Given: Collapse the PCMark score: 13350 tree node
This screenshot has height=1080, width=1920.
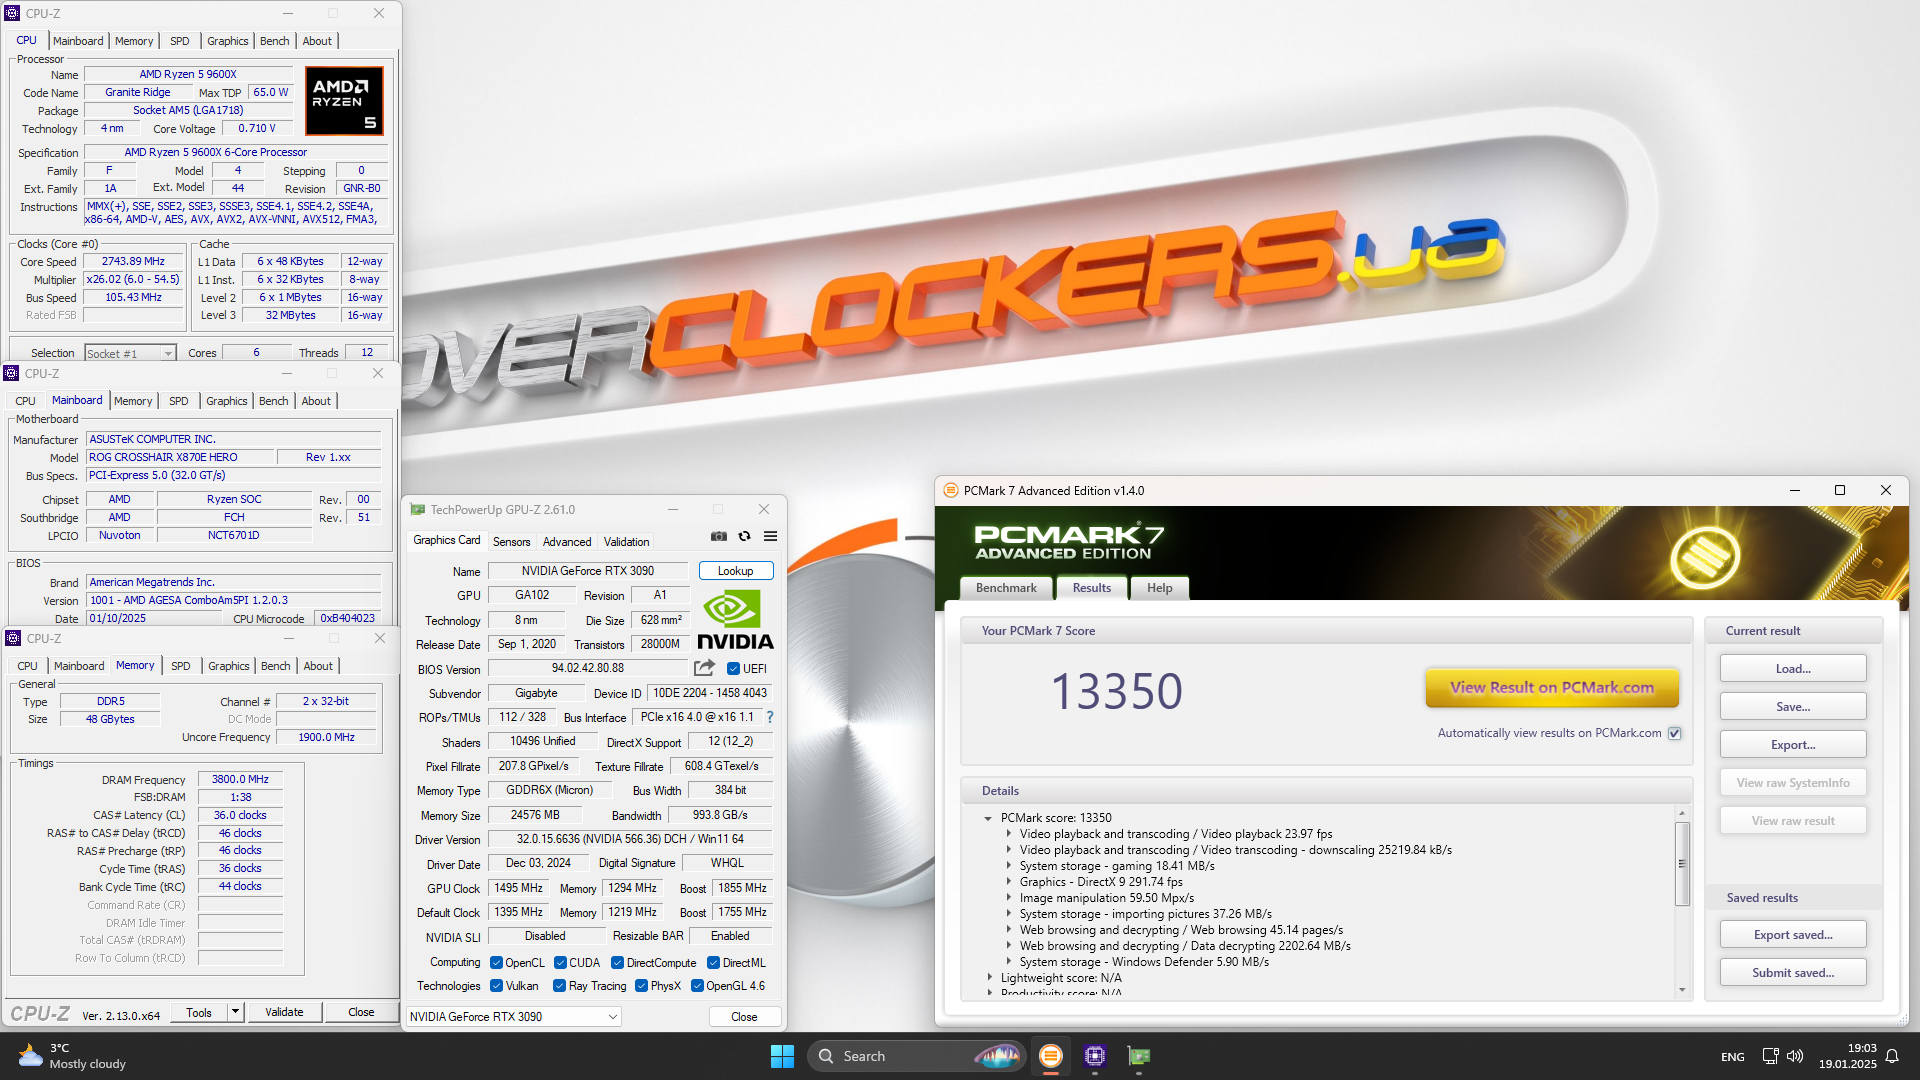Looking at the screenshot, I should (988, 818).
